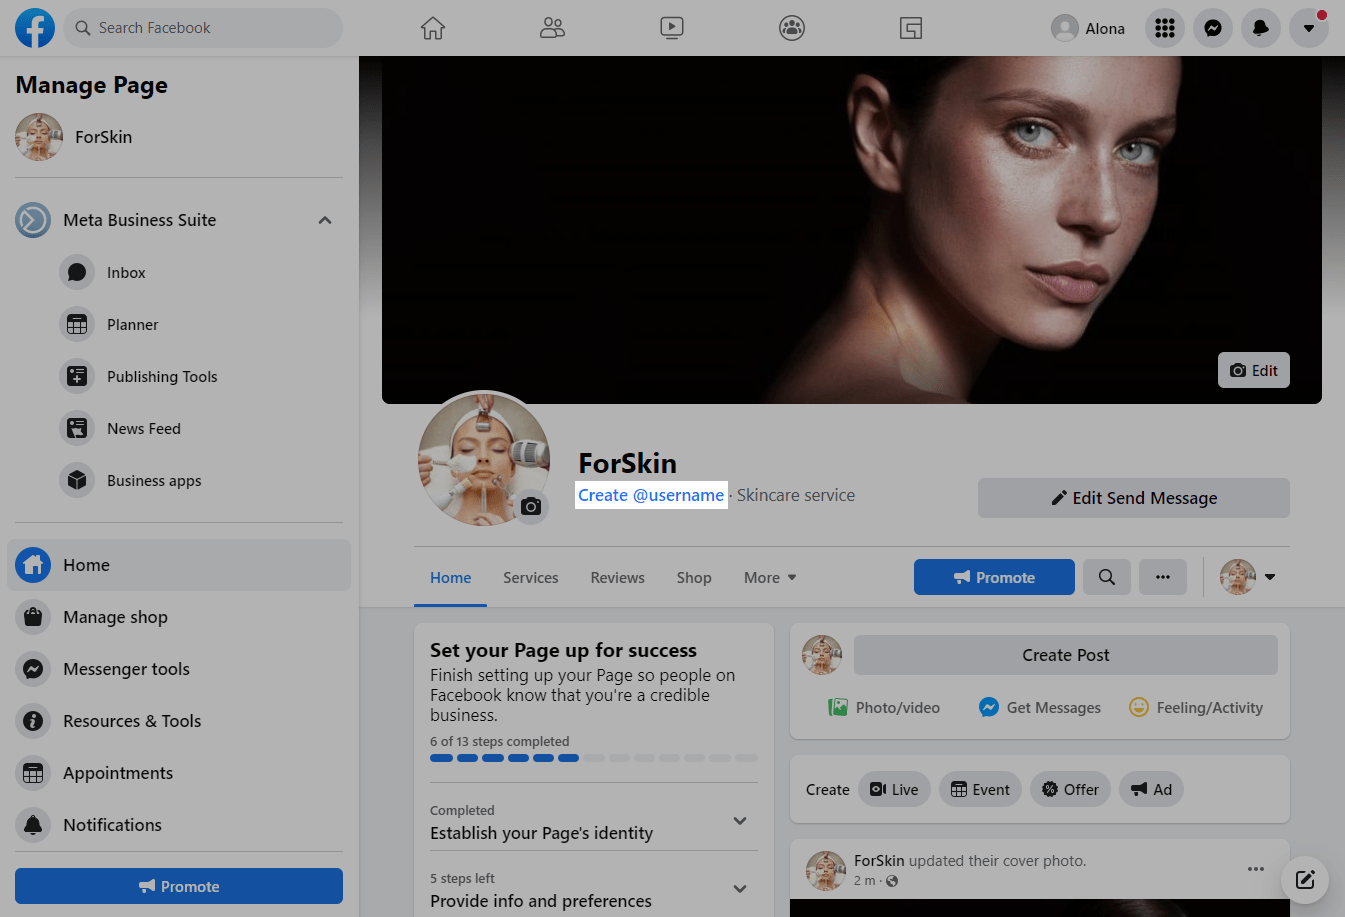Click the page search magnifier button
Image resolution: width=1345 pixels, height=917 pixels.
(1106, 577)
